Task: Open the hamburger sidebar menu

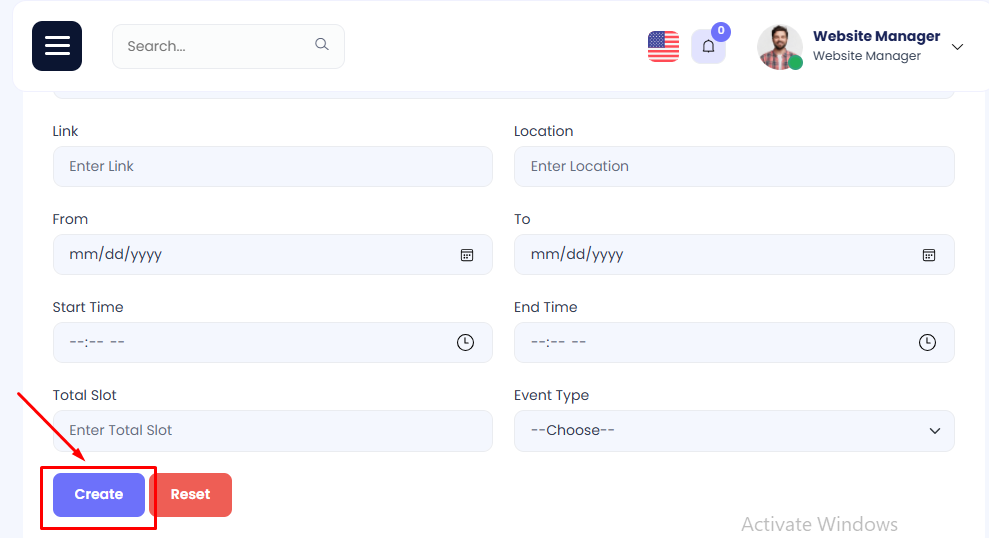Action: point(57,46)
